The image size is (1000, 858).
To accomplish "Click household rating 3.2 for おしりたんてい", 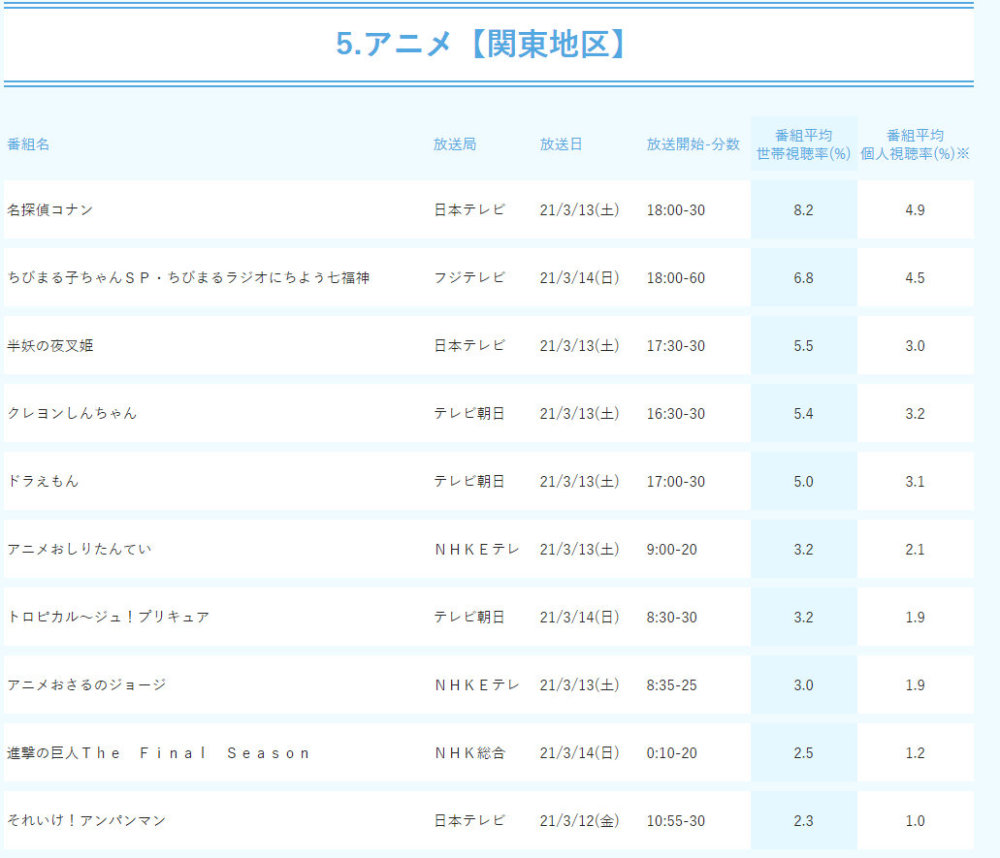I will tap(804, 549).
